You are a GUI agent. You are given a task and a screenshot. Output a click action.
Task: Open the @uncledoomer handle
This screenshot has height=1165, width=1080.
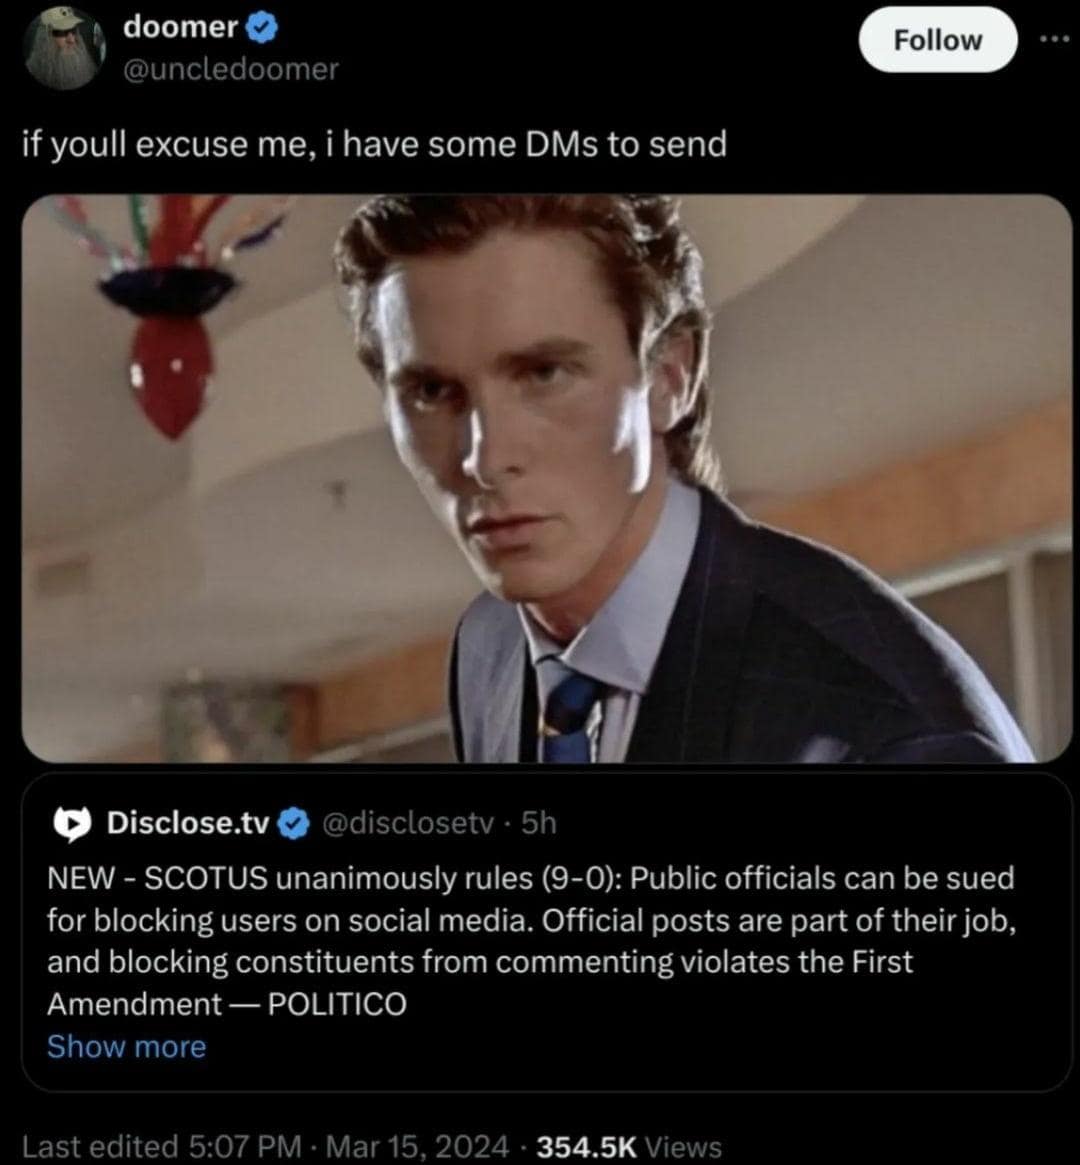pos(230,69)
